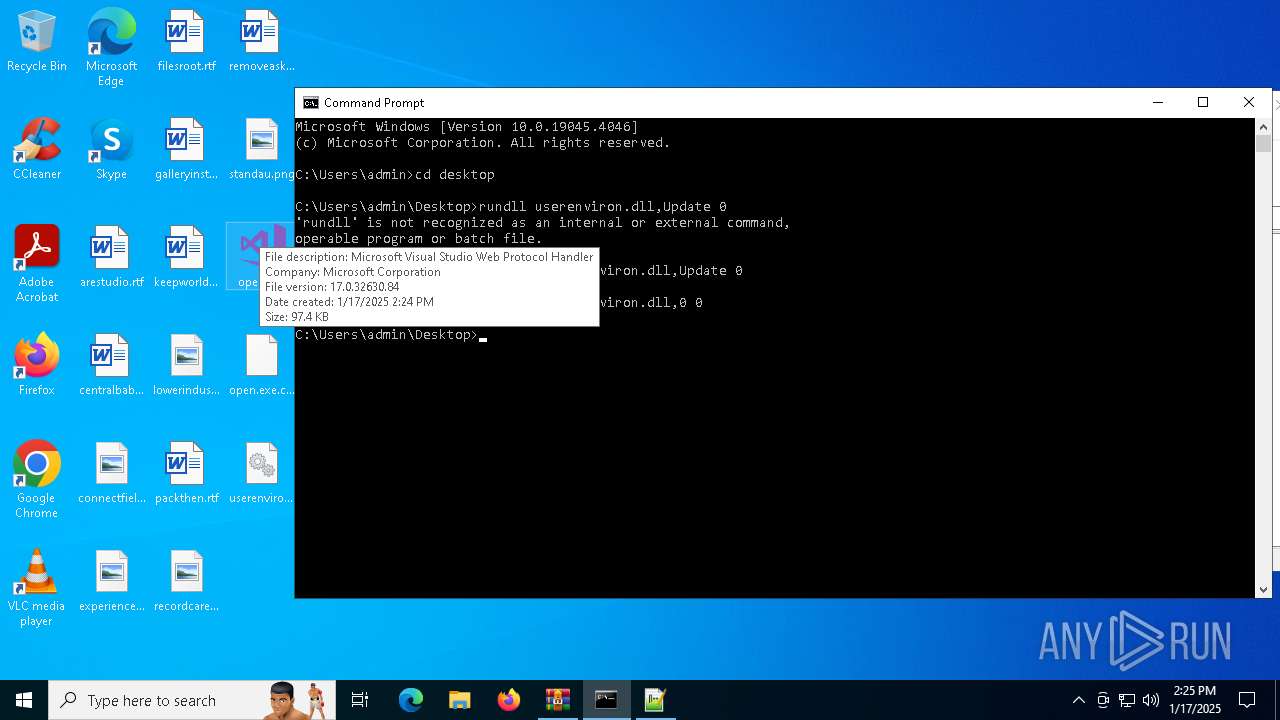Click 'rundll userenviron.dll,Update 0' command text
The width and height of the screenshot is (1280, 720).
tap(603, 206)
